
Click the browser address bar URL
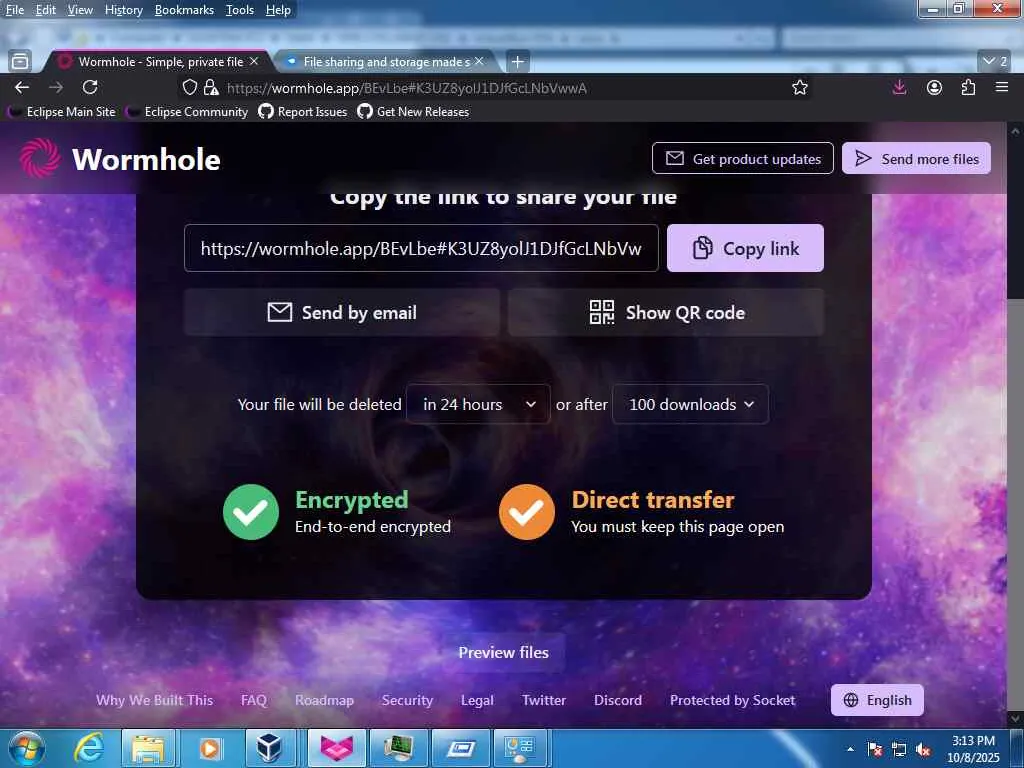coord(407,88)
